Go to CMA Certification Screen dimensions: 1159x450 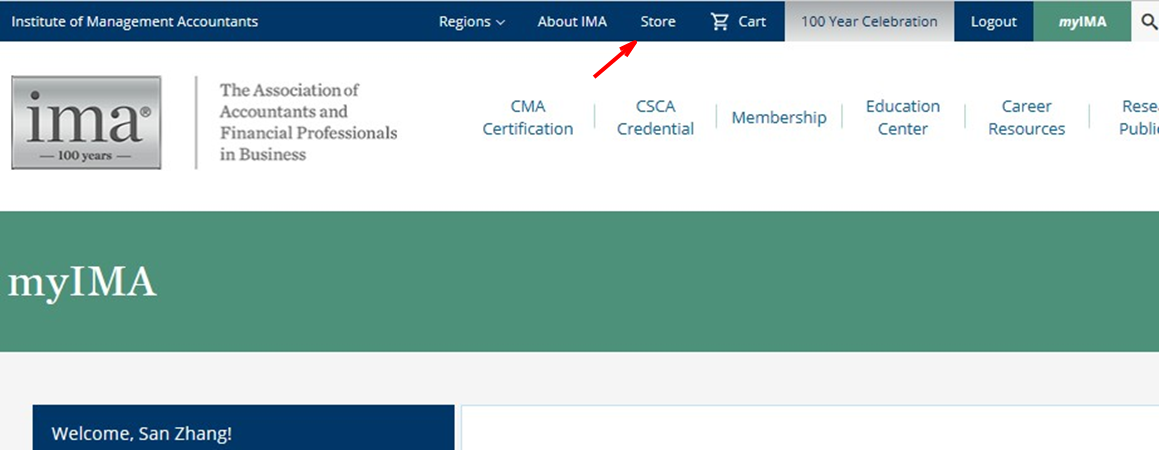point(528,117)
